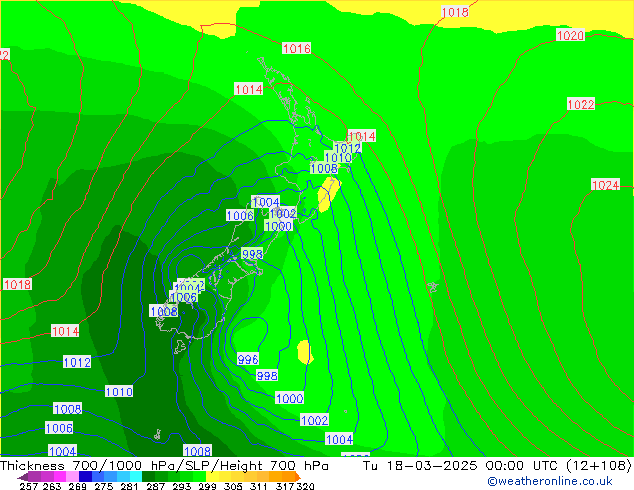This screenshot has width=634, height=490.
Task: Click the legend value 257
Action: 29,486
